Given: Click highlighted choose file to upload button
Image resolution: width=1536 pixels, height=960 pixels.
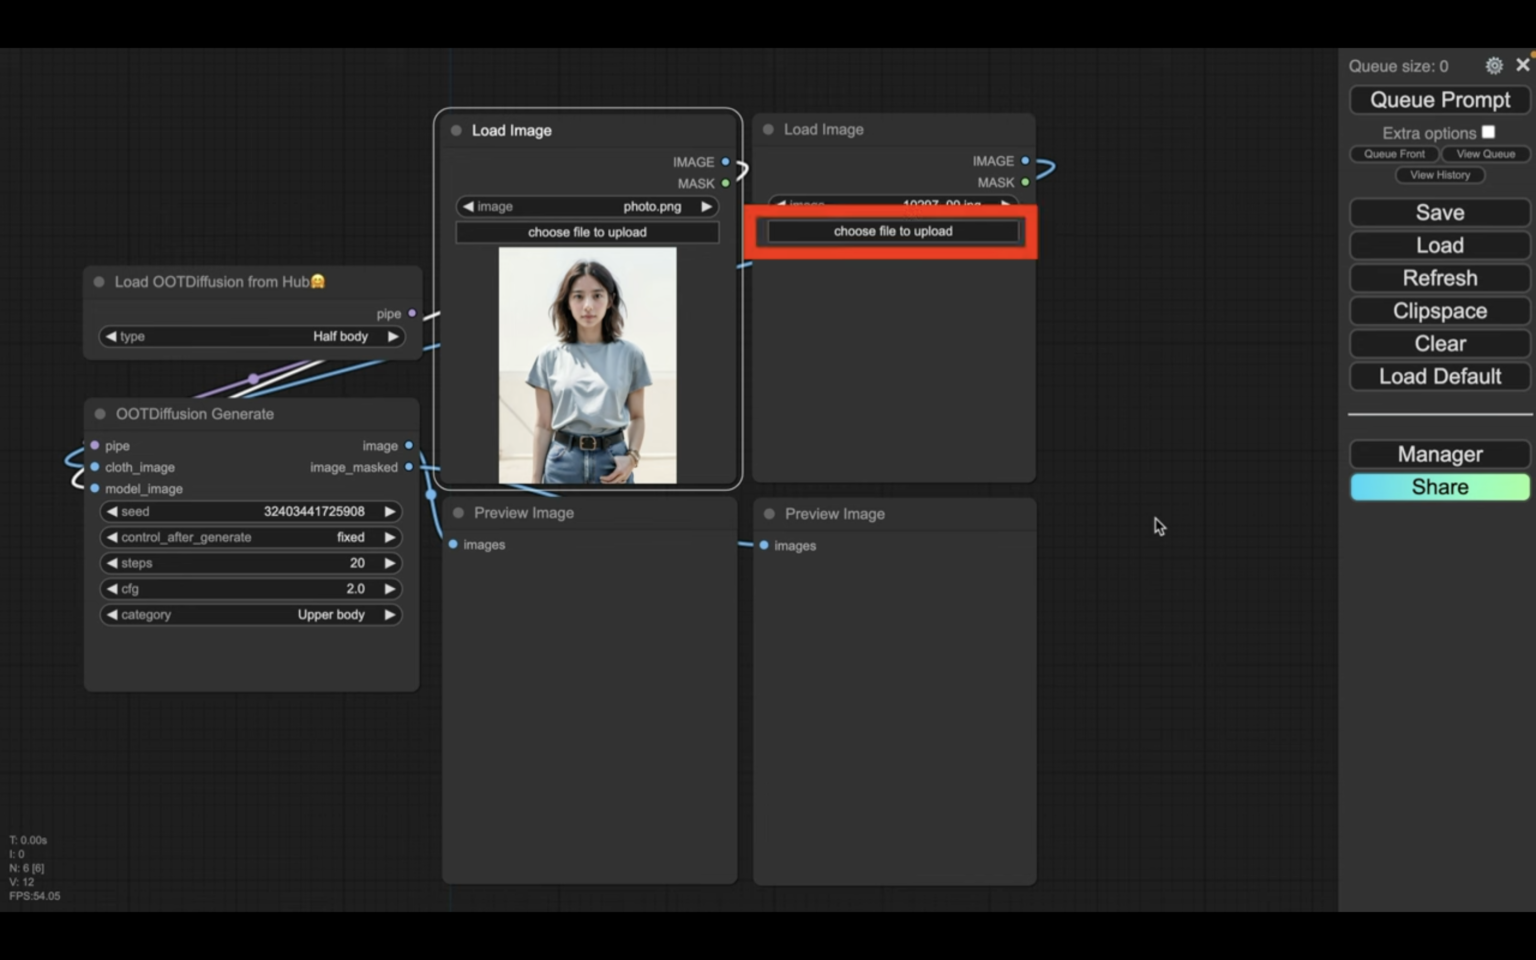Looking at the screenshot, I should point(892,231).
